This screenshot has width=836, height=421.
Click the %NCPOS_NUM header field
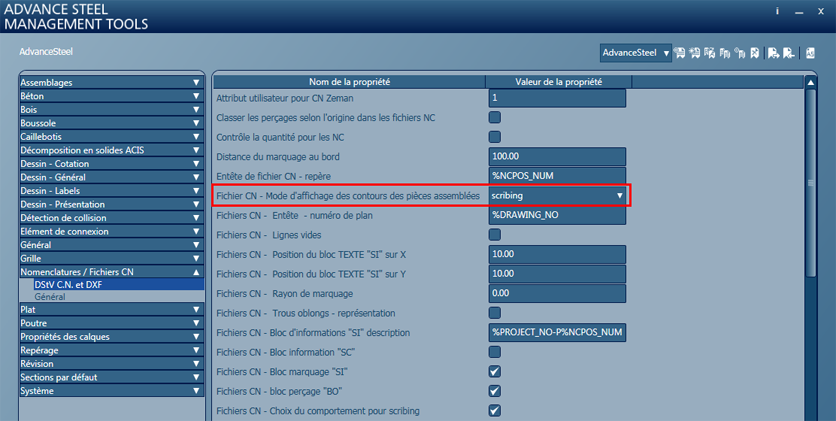pos(557,176)
